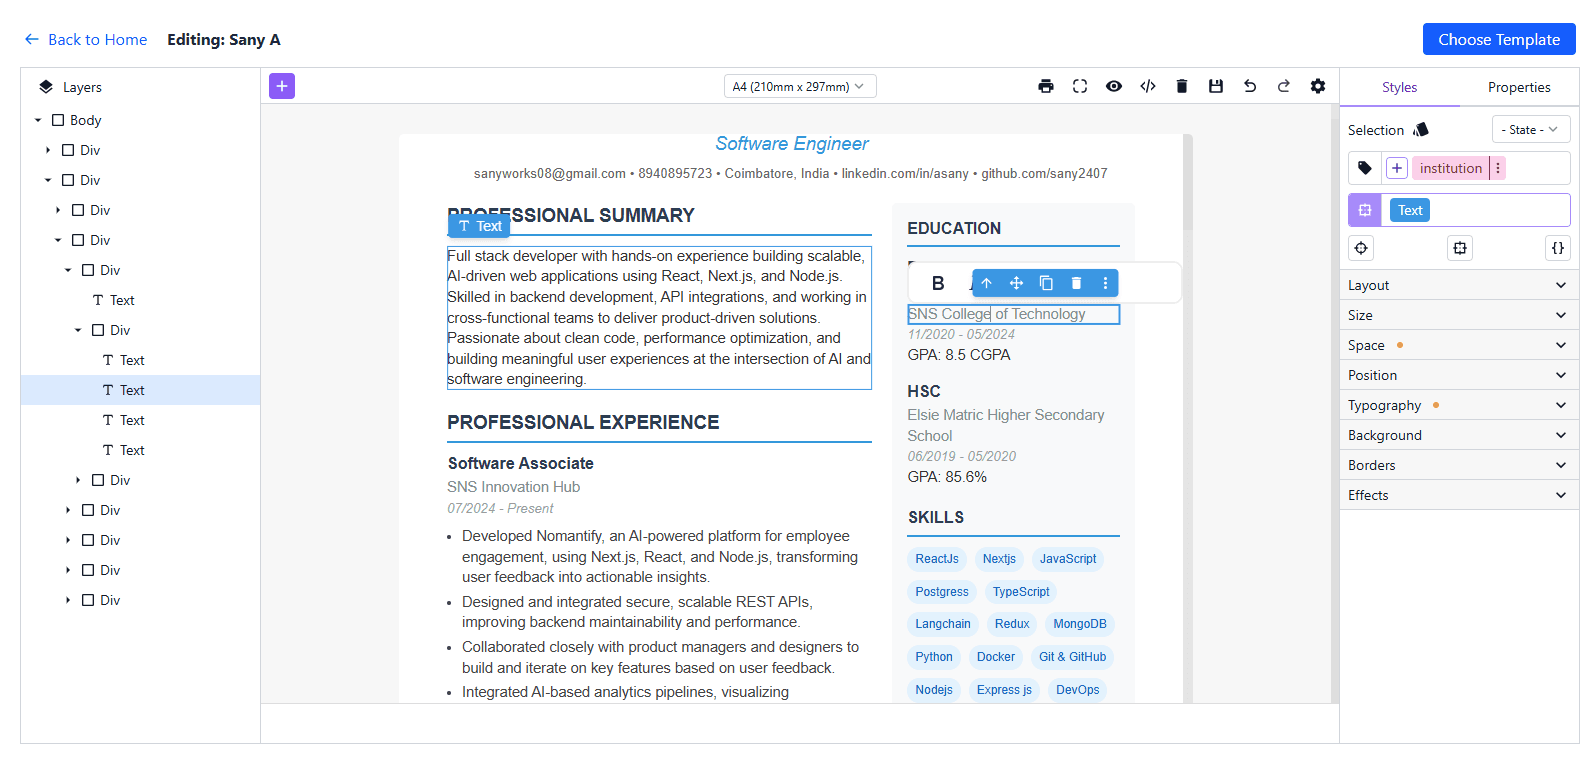
Task: Undo the last change
Action: pyautogui.click(x=1250, y=86)
